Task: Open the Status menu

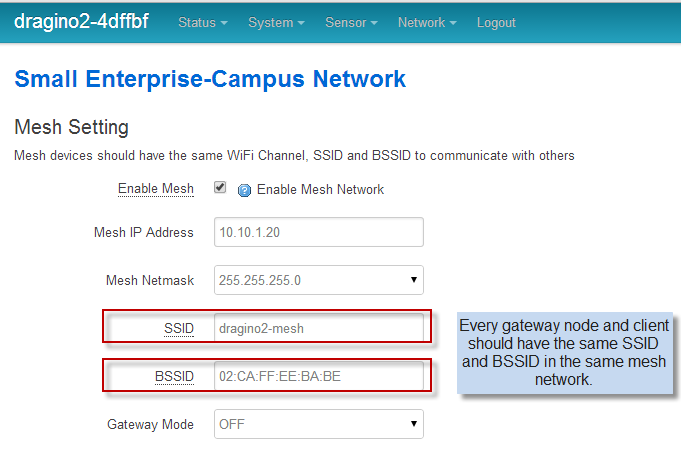Action: [x=203, y=23]
